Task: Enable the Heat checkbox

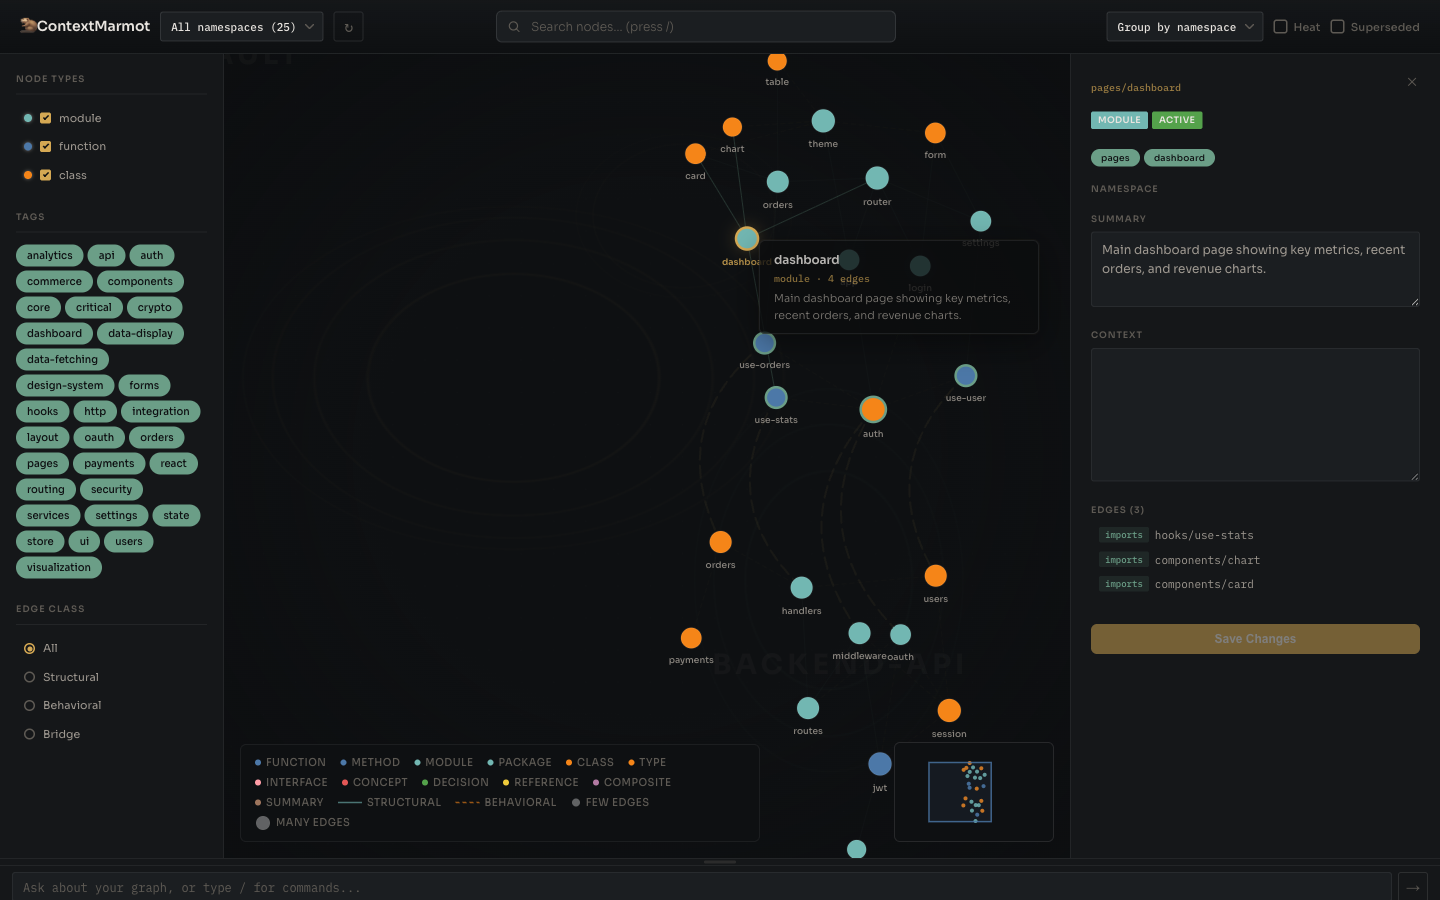Action: (1282, 27)
